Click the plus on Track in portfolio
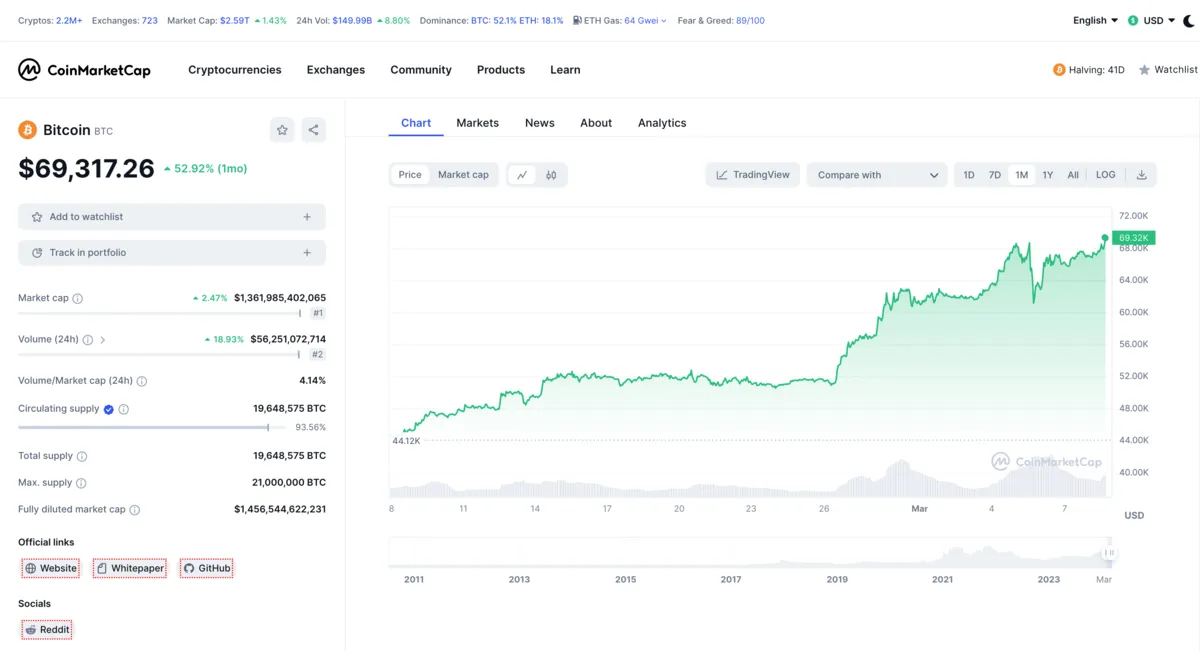Screen dimensions: 1200x651 pos(307,253)
